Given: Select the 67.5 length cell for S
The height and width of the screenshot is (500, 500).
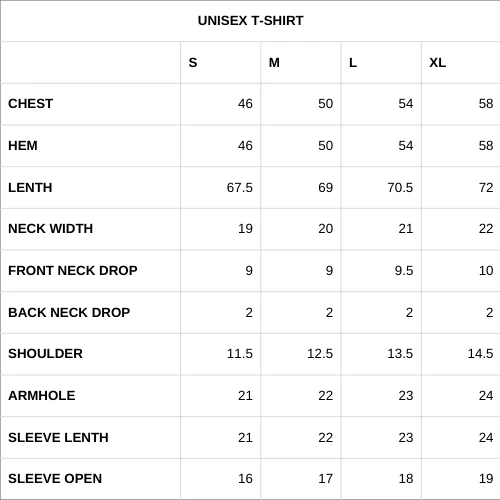Looking at the screenshot, I should tap(221, 188).
